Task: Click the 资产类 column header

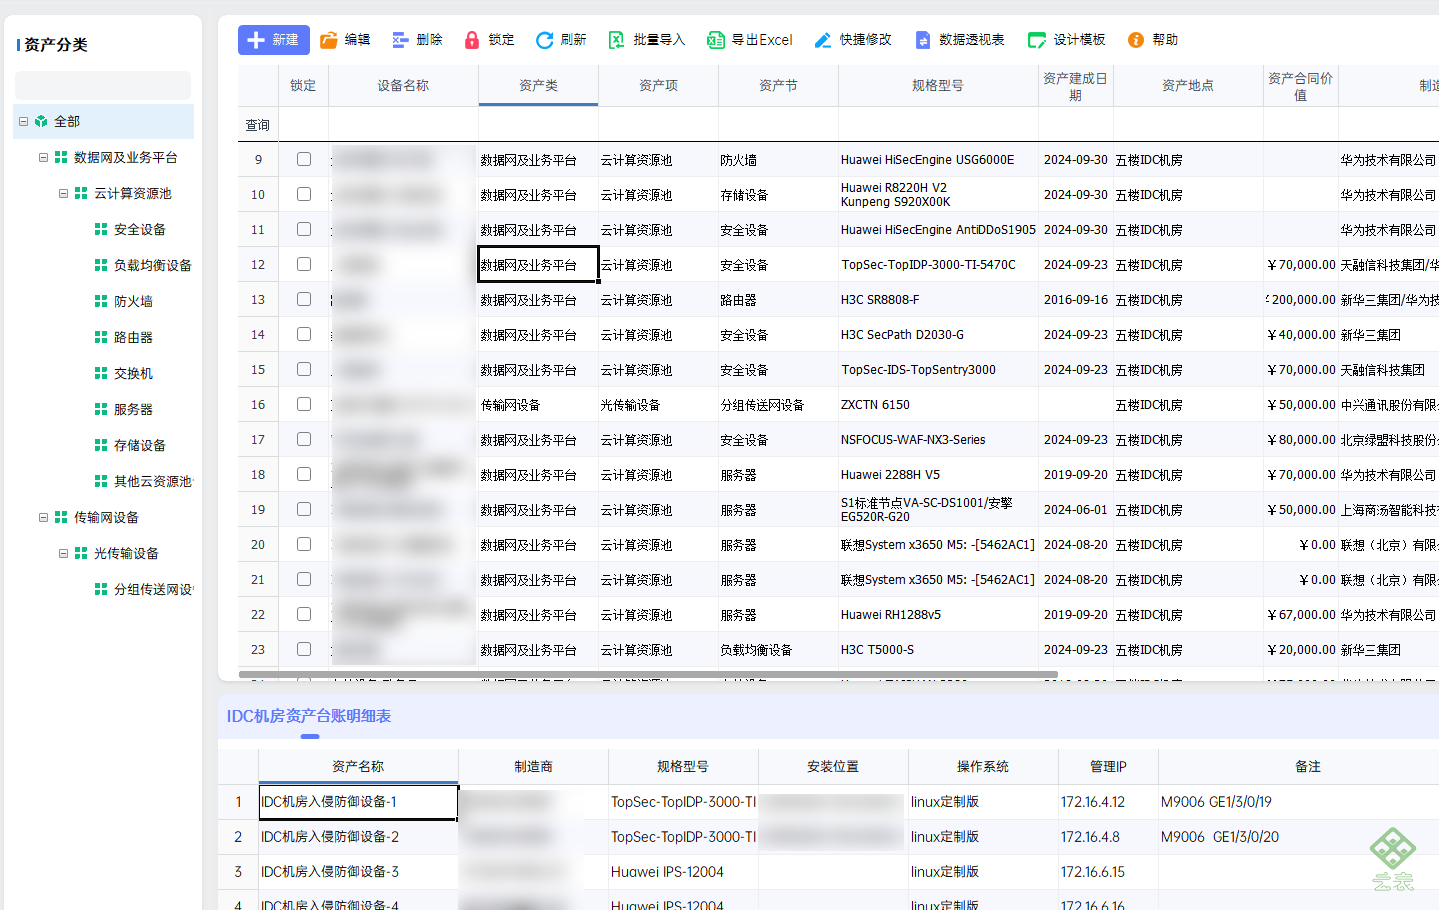Action: click(x=538, y=86)
